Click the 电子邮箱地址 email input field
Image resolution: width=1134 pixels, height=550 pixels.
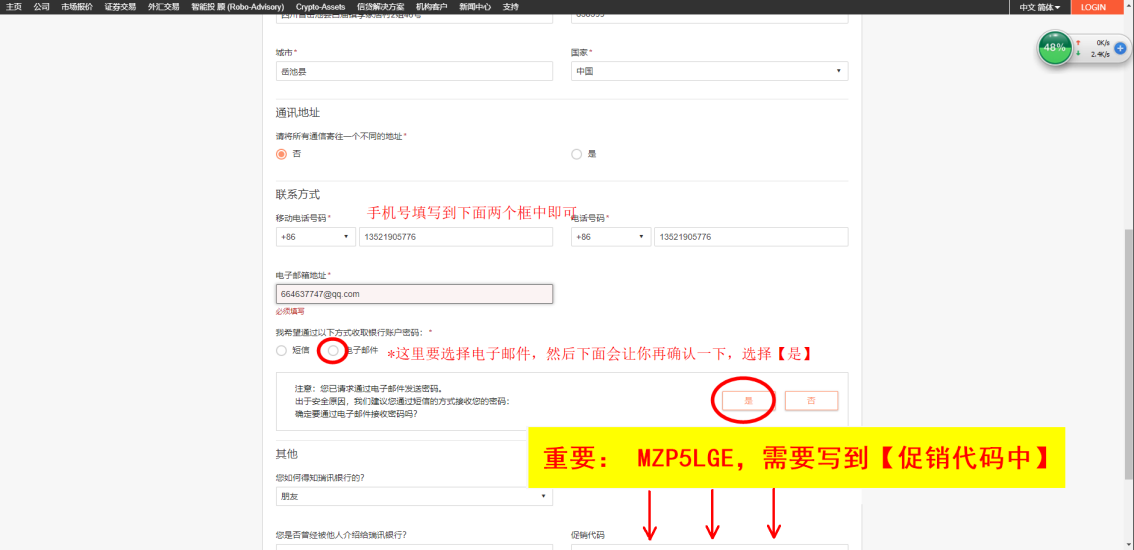pyautogui.click(x=414, y=294)
